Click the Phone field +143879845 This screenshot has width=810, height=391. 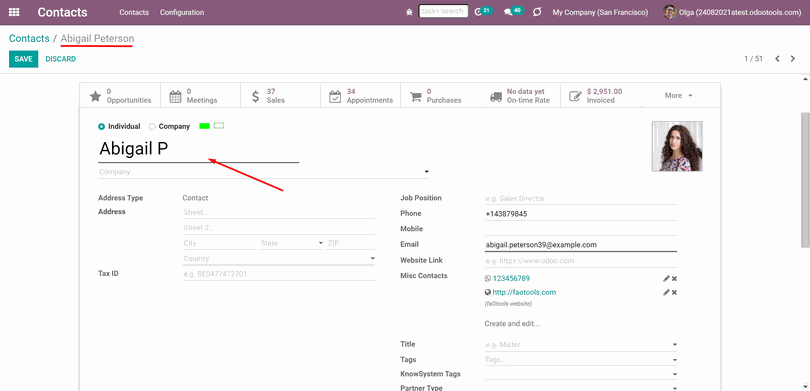click(x=581, y=214)
